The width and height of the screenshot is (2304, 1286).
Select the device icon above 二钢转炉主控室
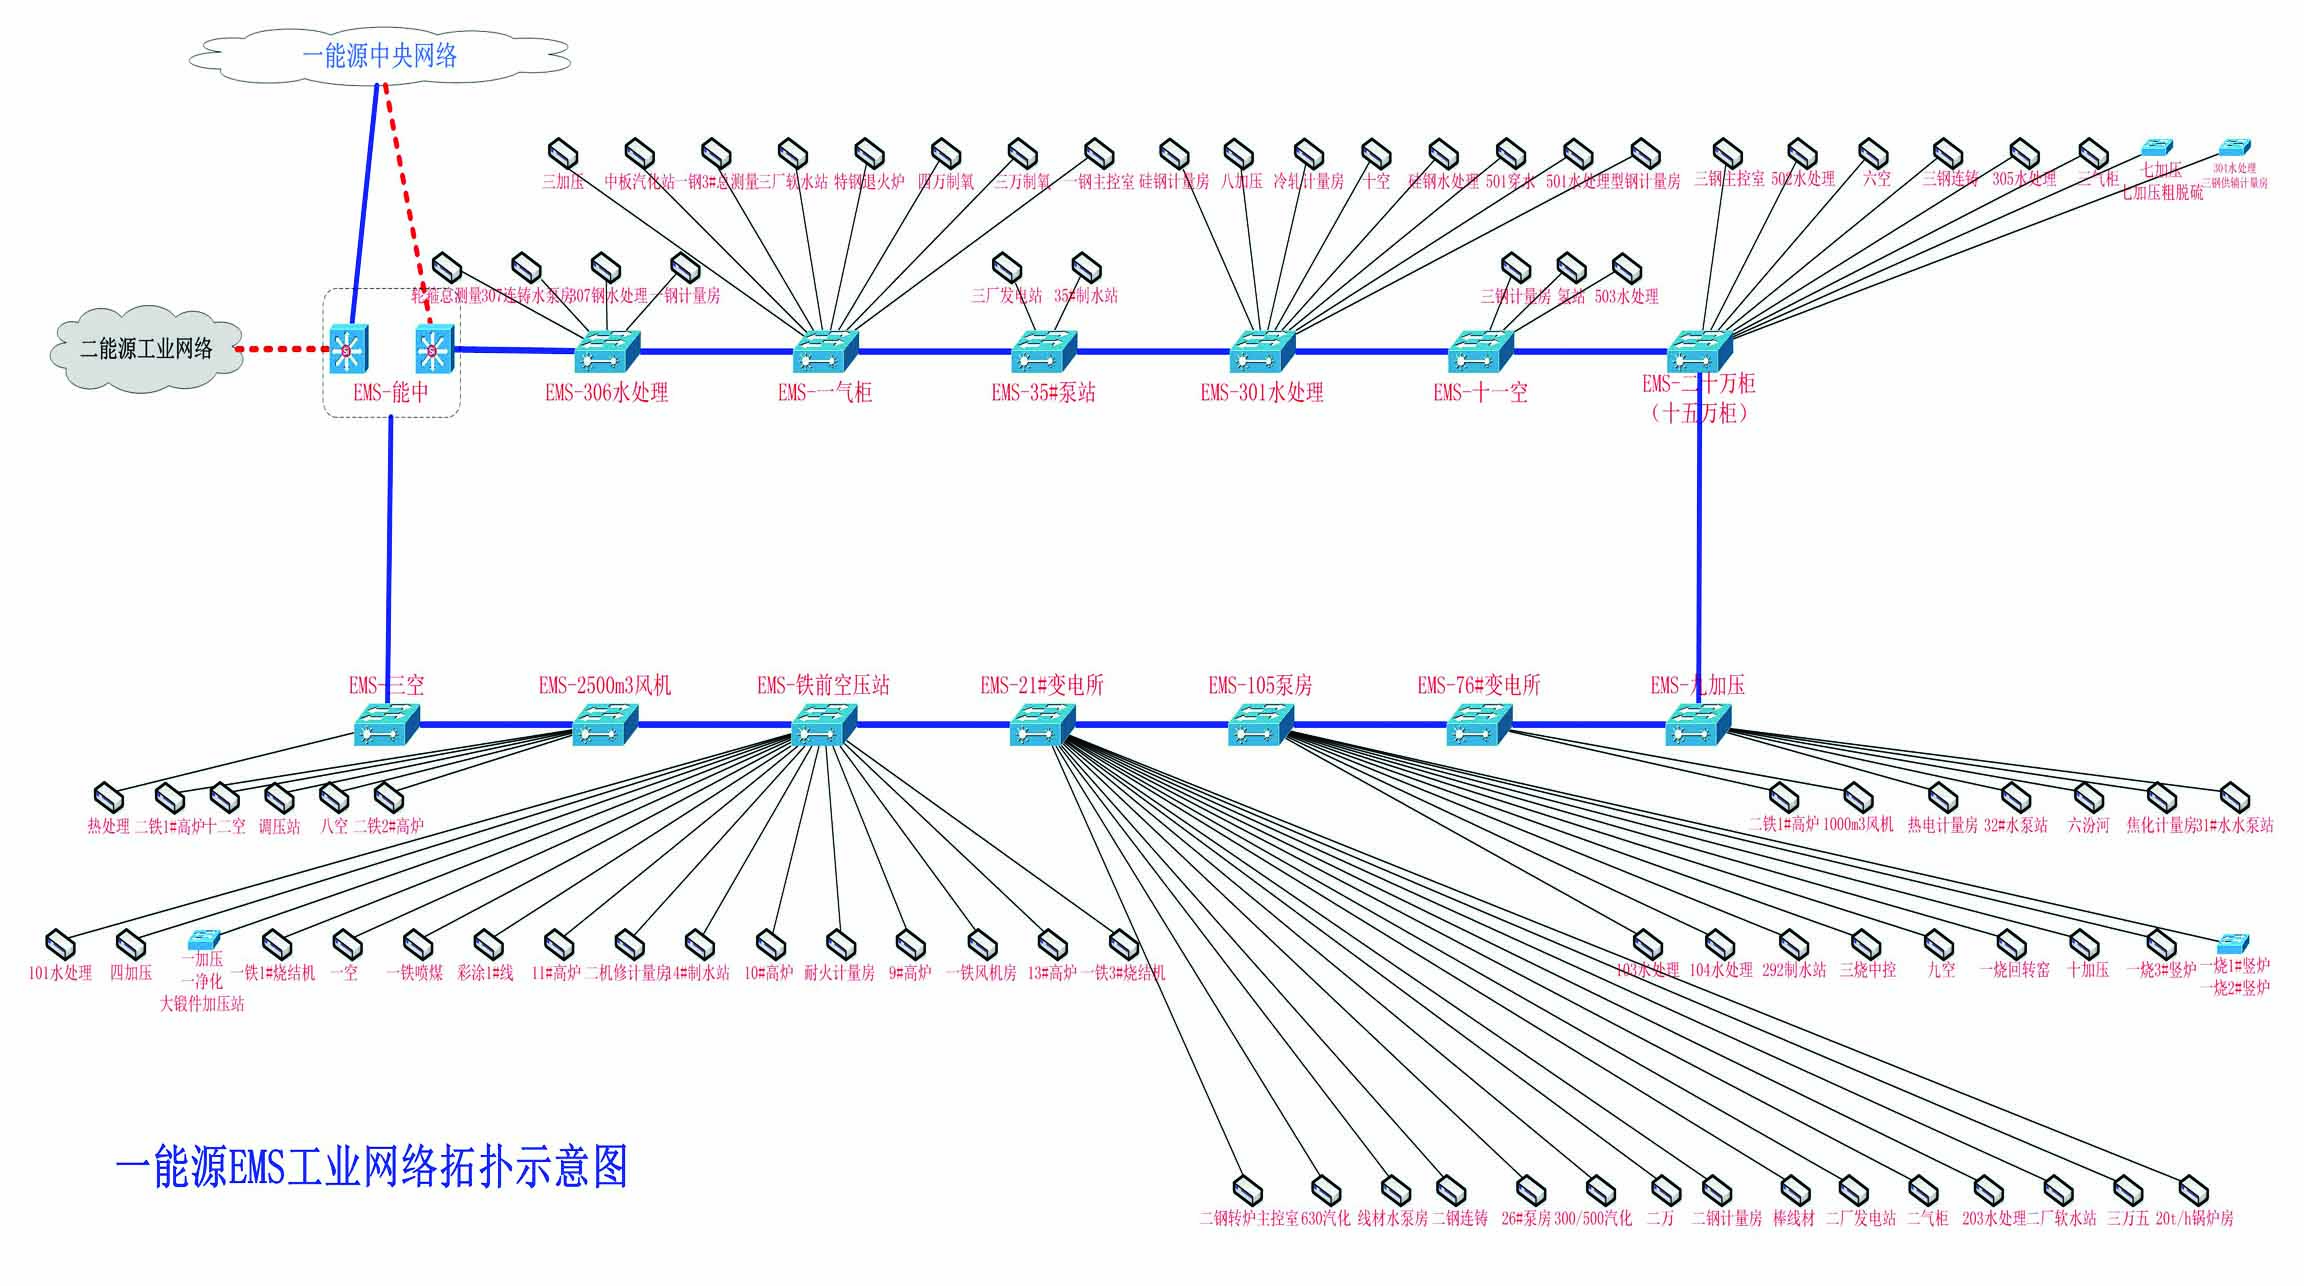pos(1247,1190)
